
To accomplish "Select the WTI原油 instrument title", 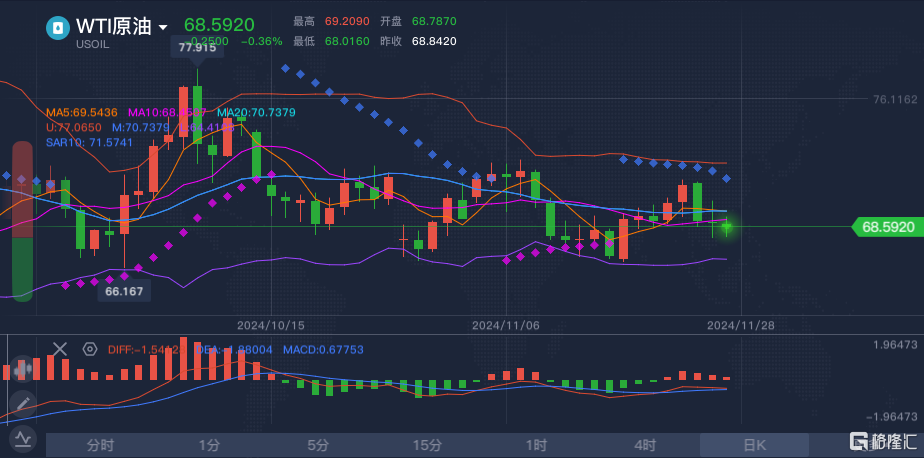I will [114, 27].
